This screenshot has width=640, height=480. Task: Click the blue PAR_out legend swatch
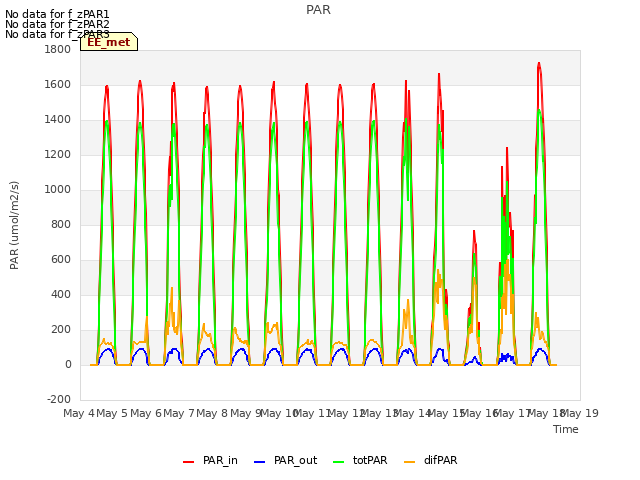259,462
